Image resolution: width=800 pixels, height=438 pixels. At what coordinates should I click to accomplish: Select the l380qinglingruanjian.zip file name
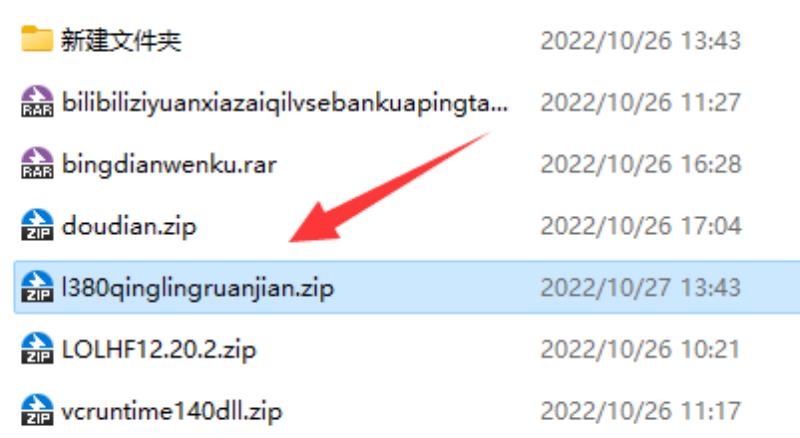click(x=197, y=288)
